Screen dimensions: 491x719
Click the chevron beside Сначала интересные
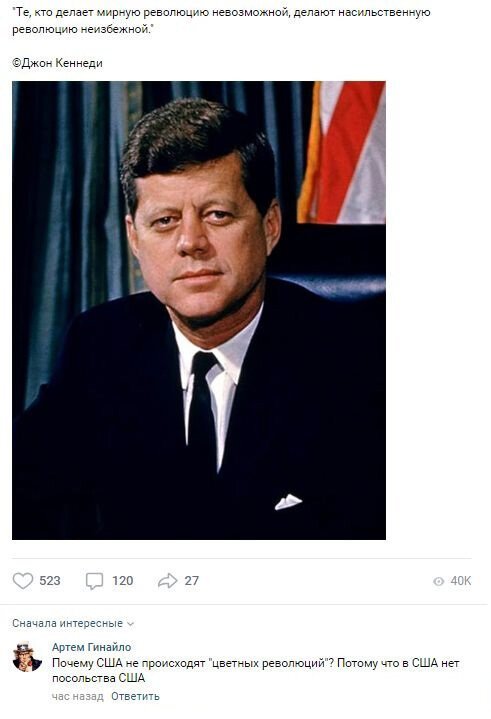[130, 624]
